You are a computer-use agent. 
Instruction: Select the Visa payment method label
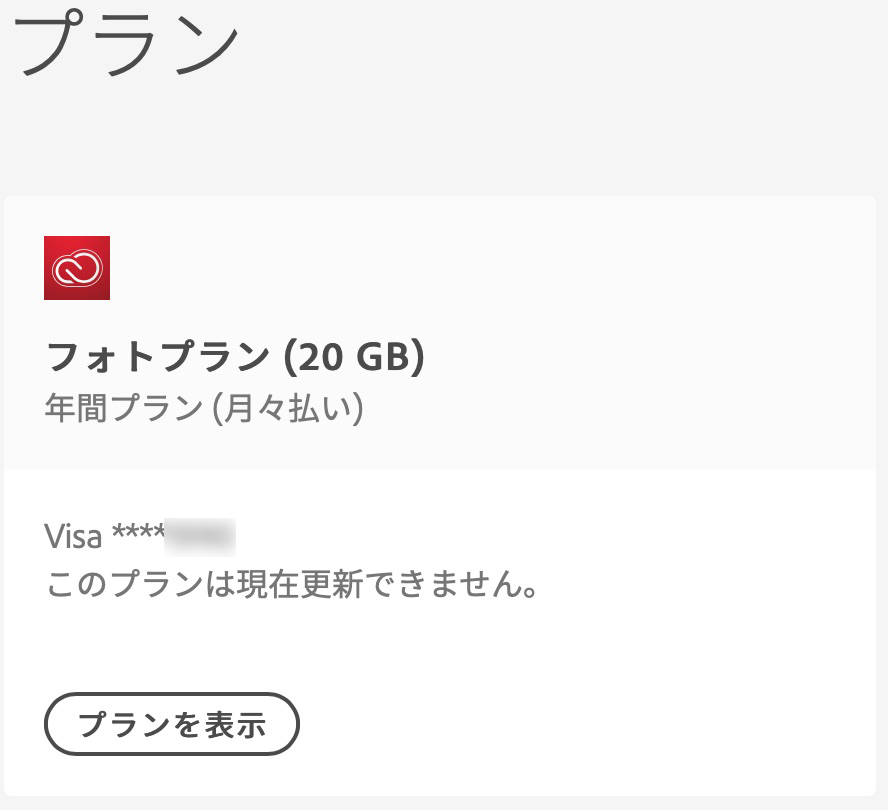point(73,536)
